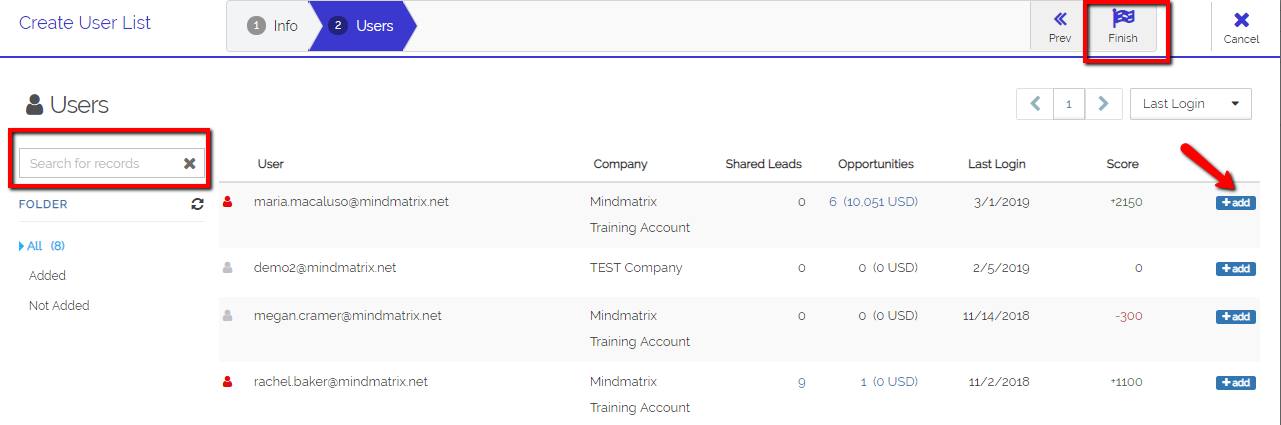Go to the previous page of users

(x=1035, y=103)
